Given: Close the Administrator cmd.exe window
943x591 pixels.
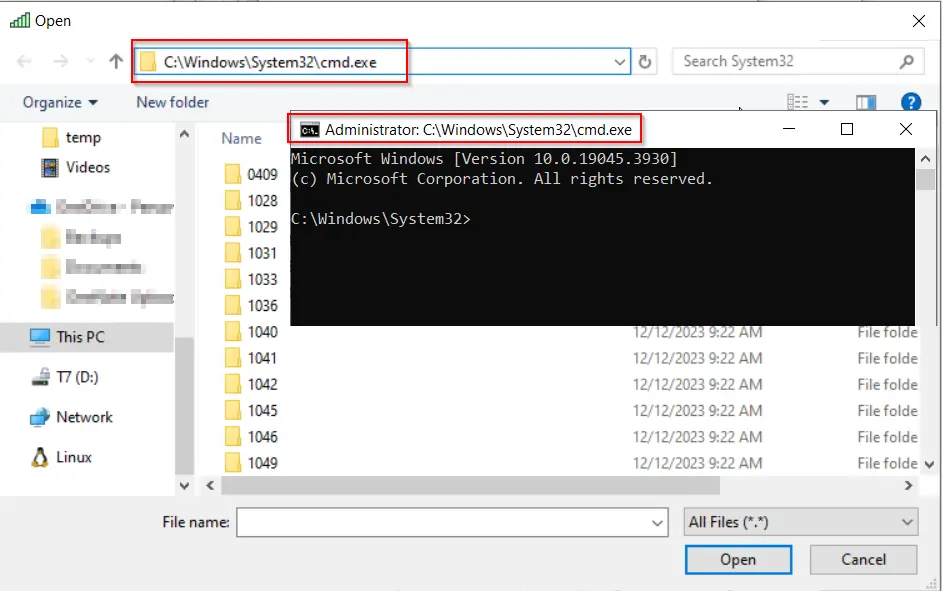Looking at the screenshot, I should (x=906, y=129).
